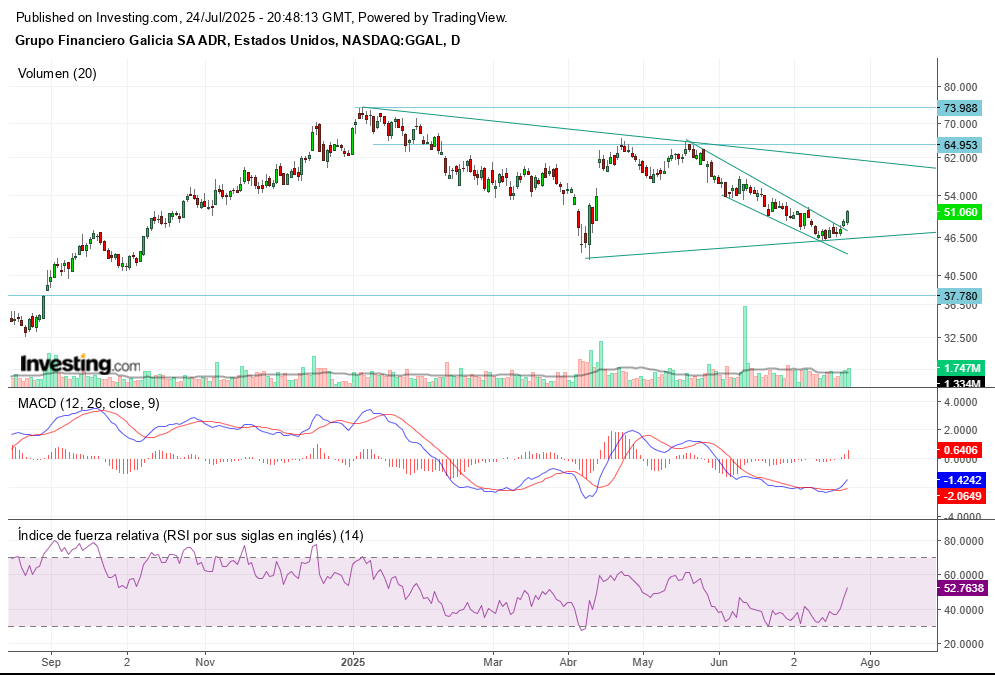Click the Ago label on time axis

(870, 662)
